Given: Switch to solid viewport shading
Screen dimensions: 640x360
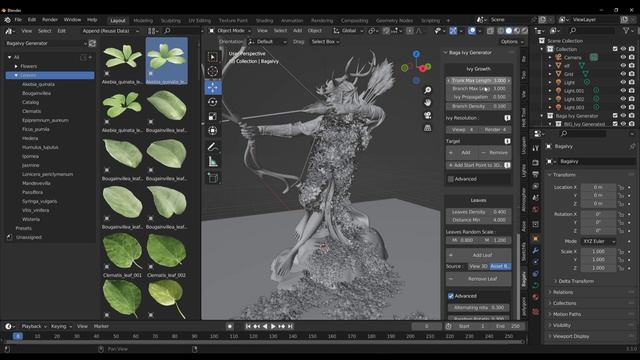Looking at the screenshot, I should (x=509, y=31).
